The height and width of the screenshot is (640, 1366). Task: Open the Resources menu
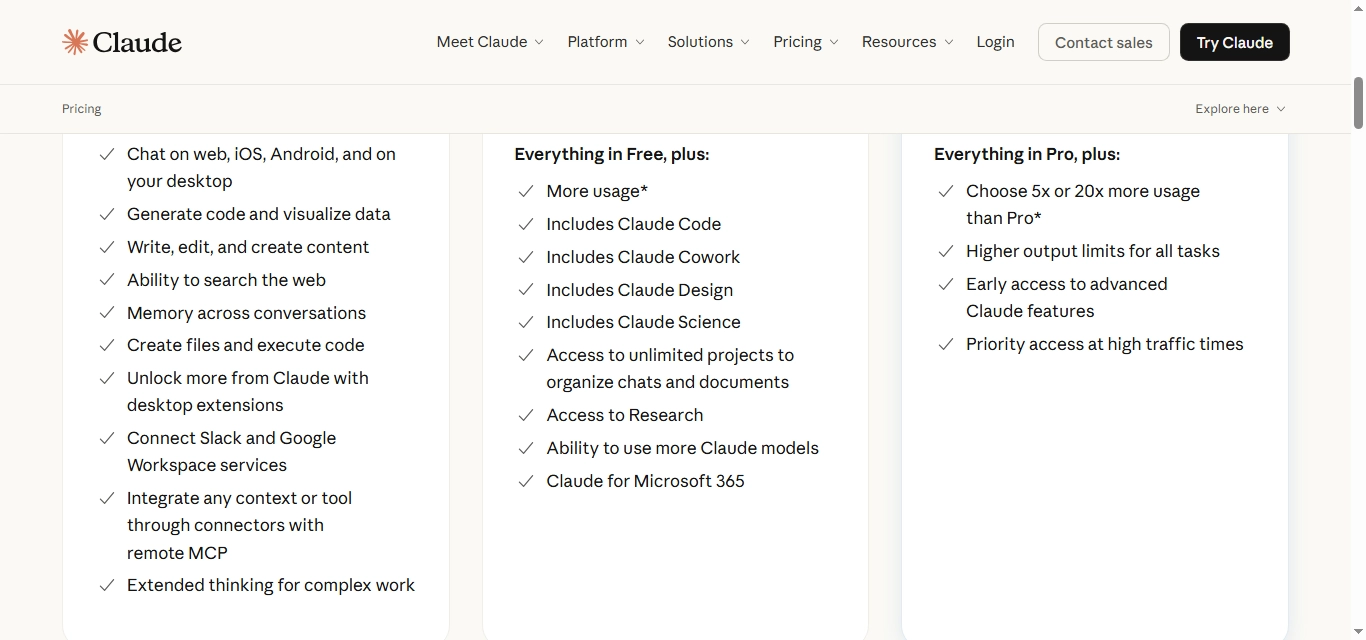pos(908,42)
